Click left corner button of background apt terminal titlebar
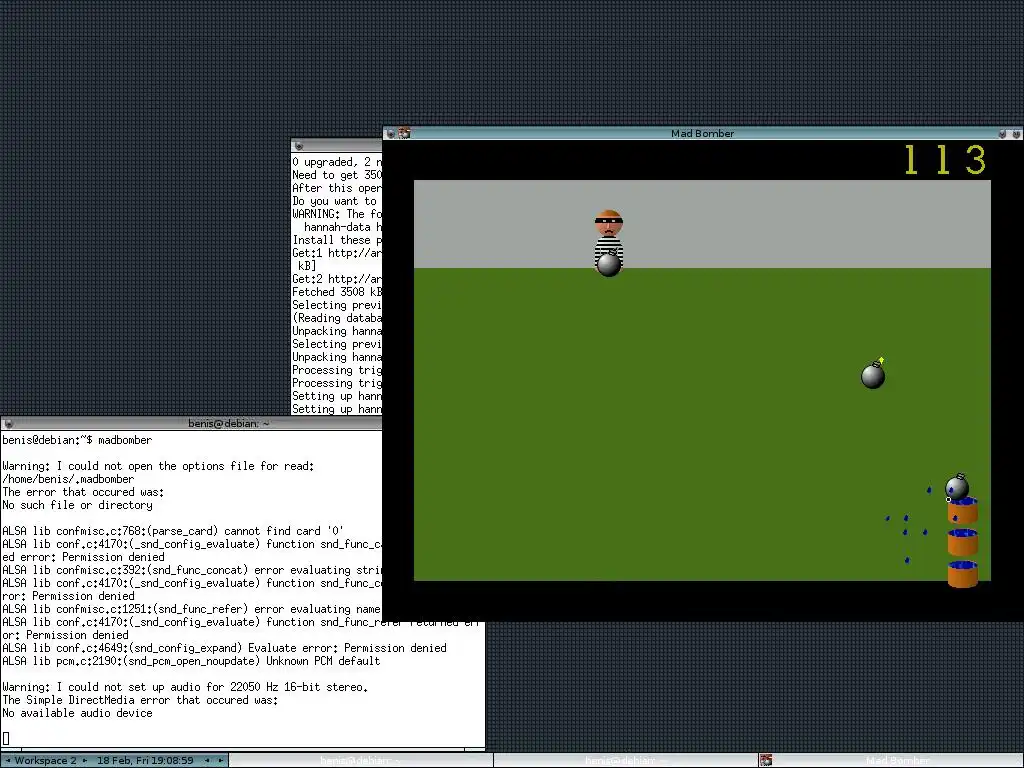The width and height of the screenshot is (1024, 768). point(299,146)
